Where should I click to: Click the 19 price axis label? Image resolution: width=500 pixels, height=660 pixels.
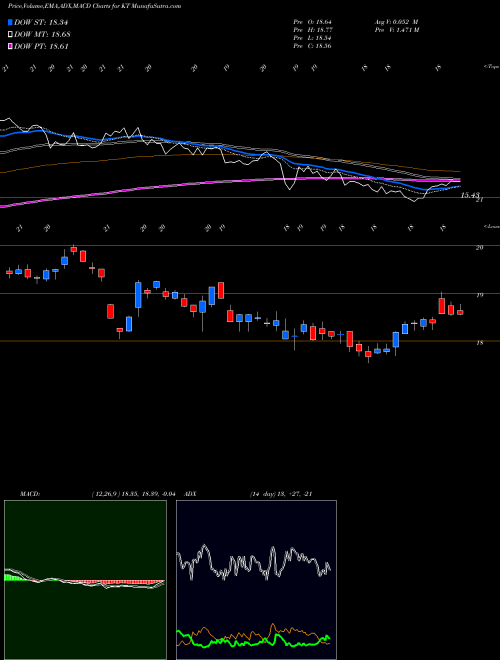tap(479, 295)
